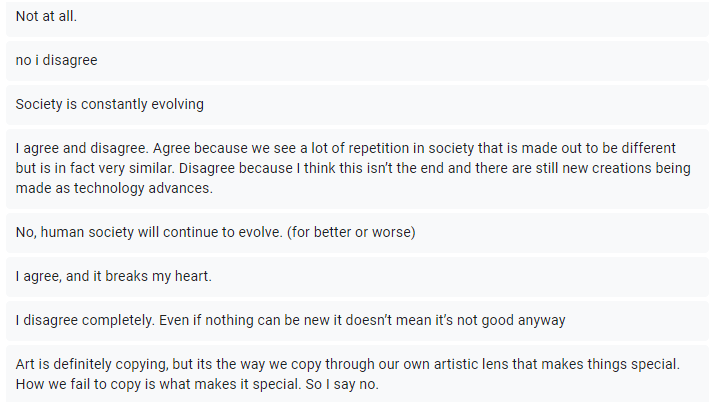
Task: Select the "no i disagree" response
Action: [x=57, y=60]
